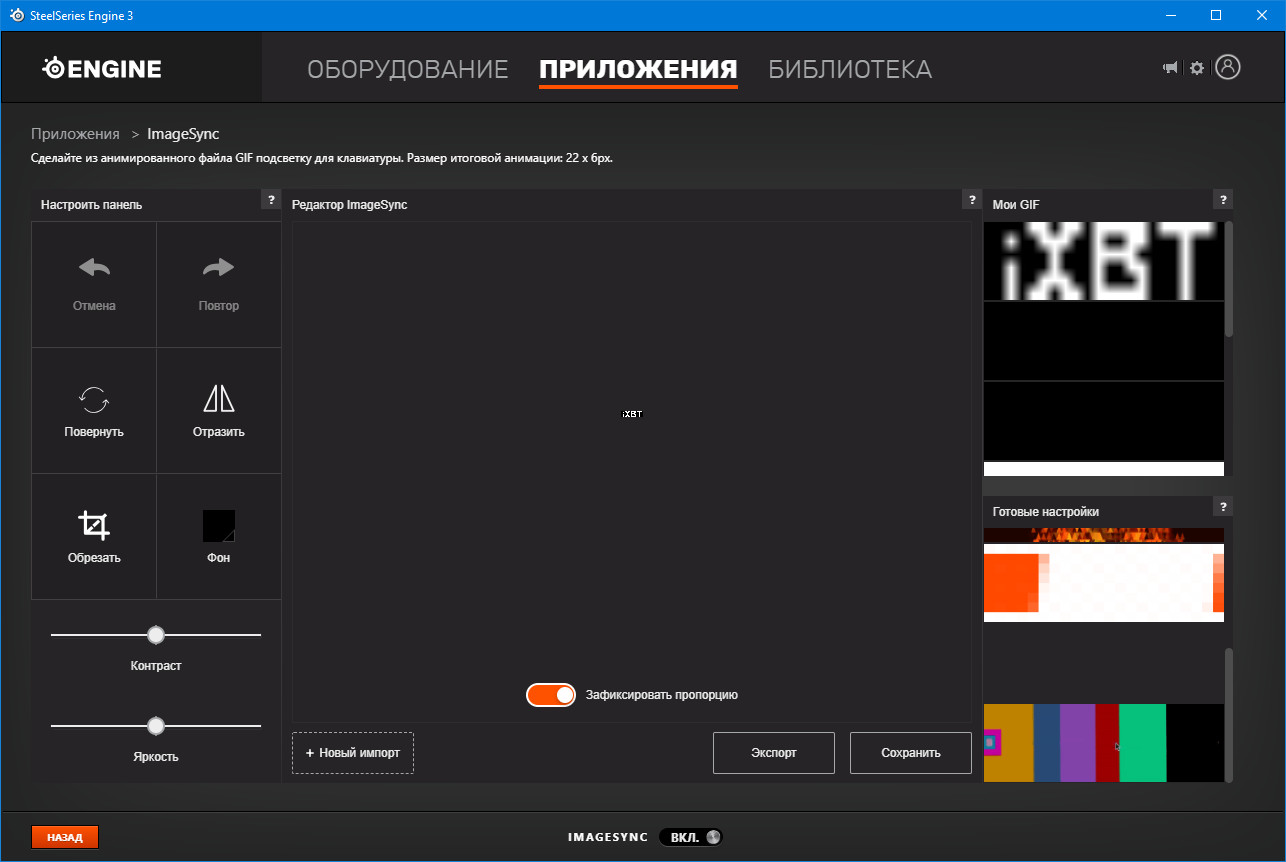The height and width of the screenshot is (862, 1286).
Task: Click the Повтор redo arrow icon
Action: point(218,268)
